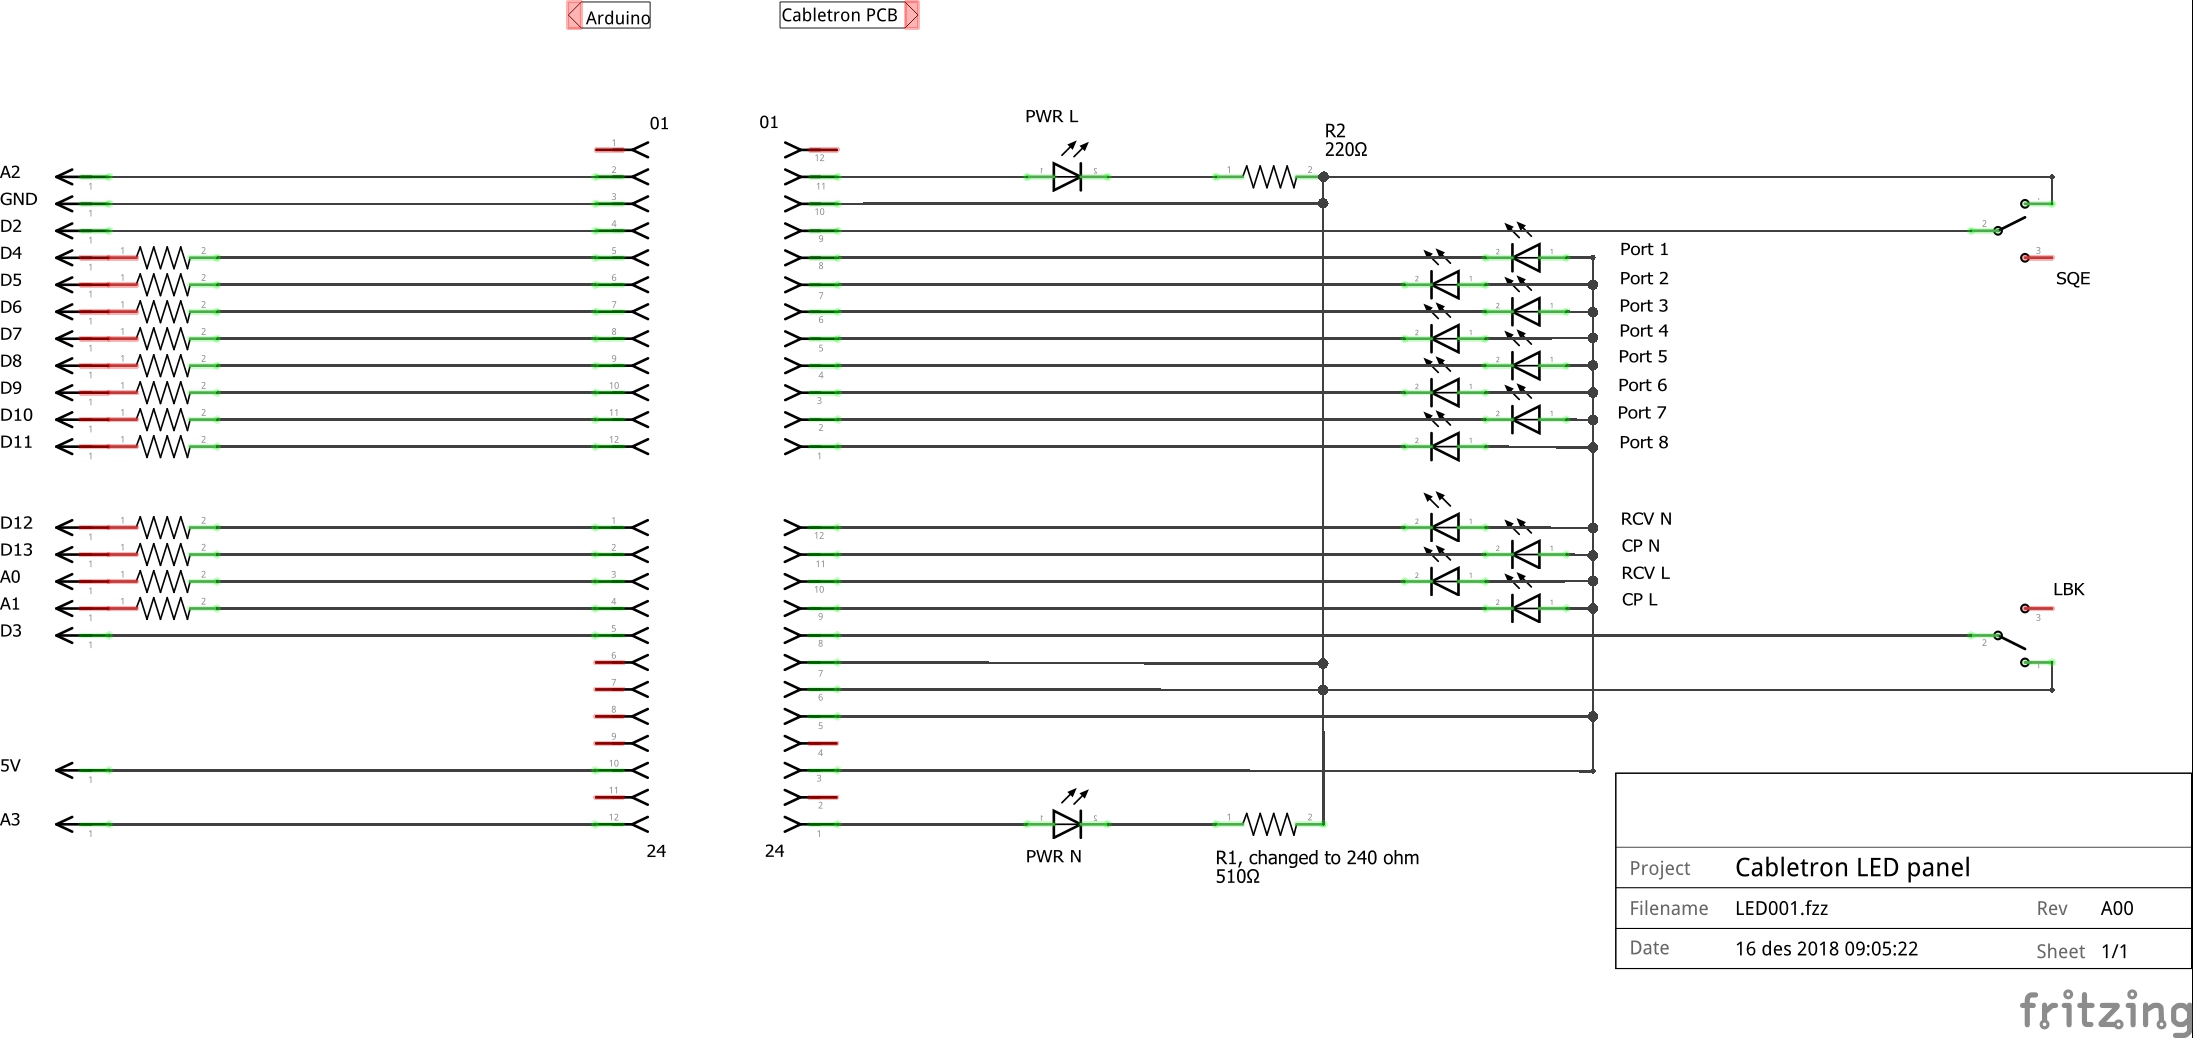Image resolution: width=2193 pixels, height=1038 pixels.
Task: Select the resistor on the D5 line
Action: point(163,285)
